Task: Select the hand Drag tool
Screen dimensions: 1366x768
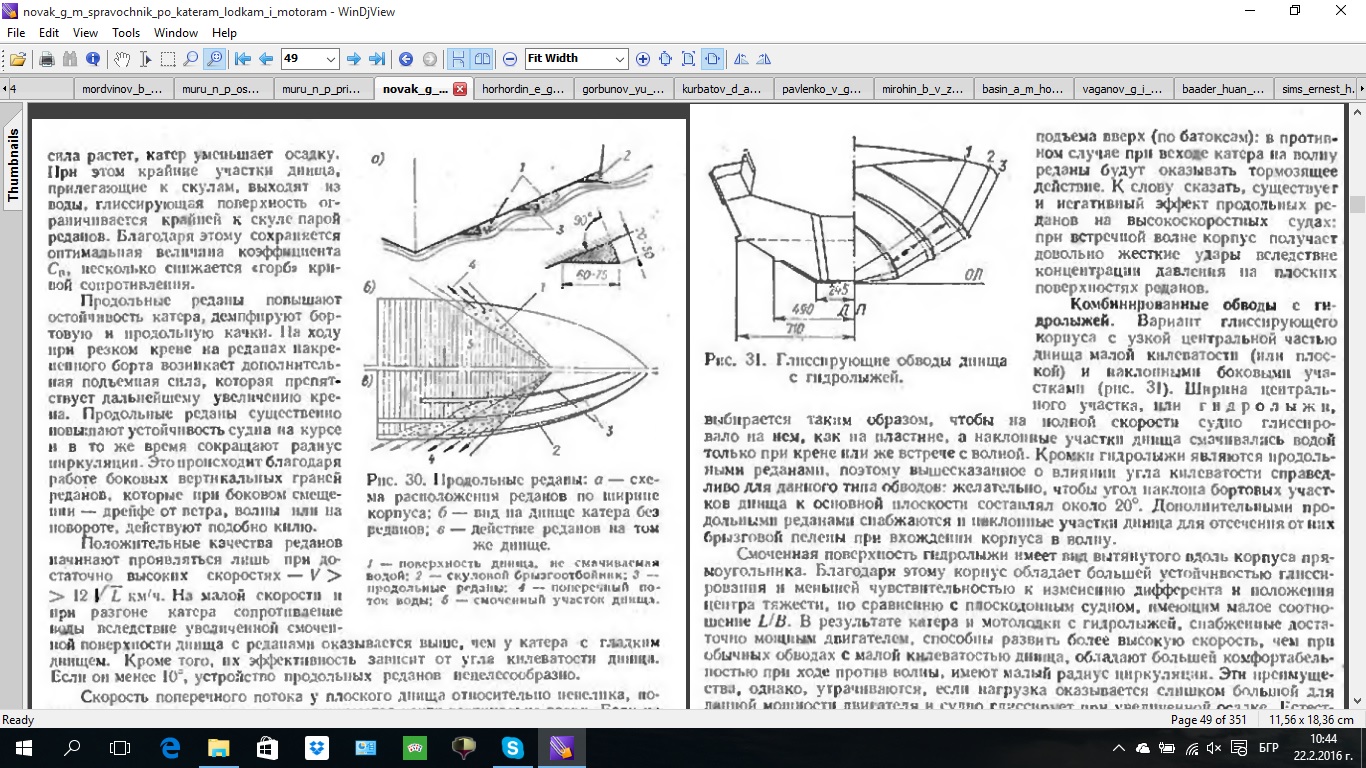Action: (121, 59)
